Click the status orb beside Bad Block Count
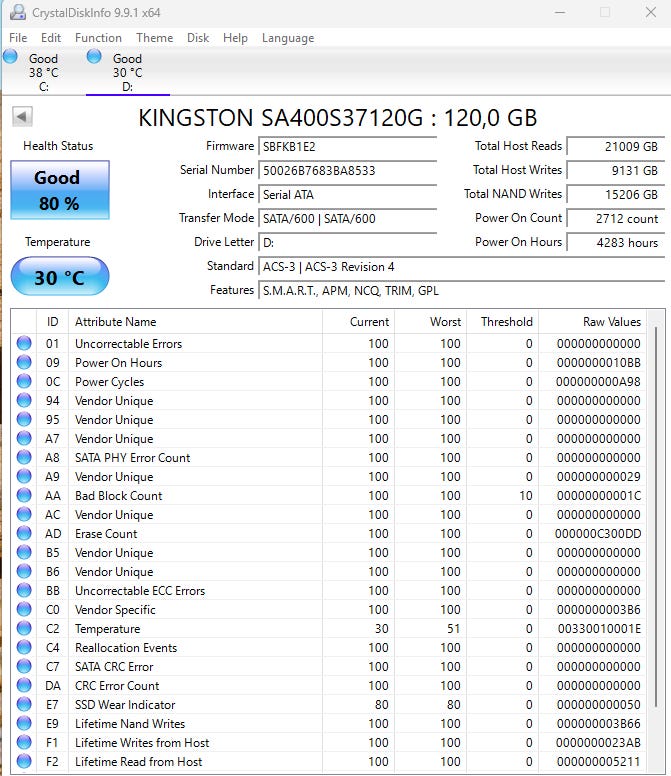671x776 pixels. click(x=24, y=495)
